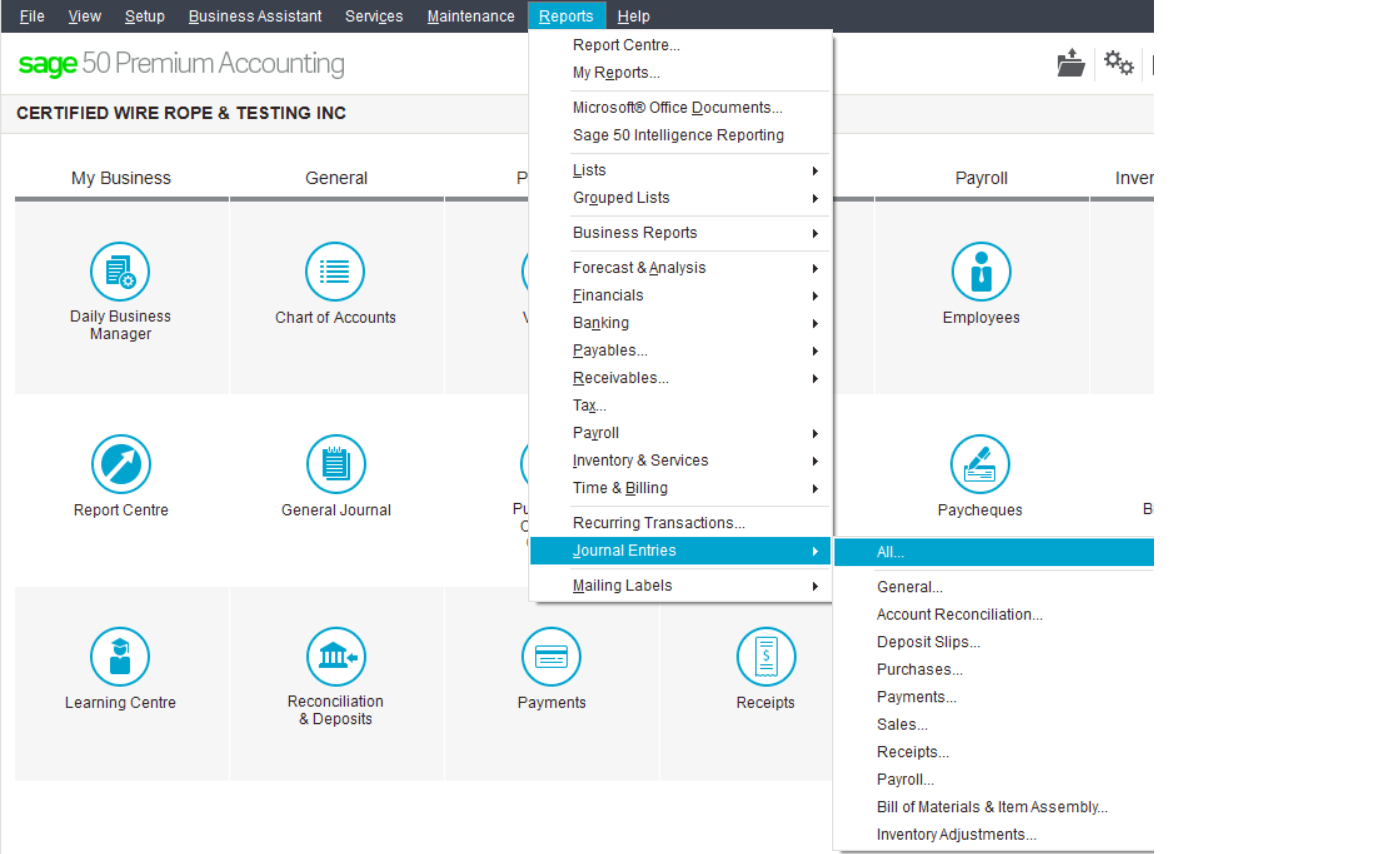The width and height of the screenshot is (1395, 854).
Task: Expand the Payroll reports submenu
Action: tap(680, 433)
